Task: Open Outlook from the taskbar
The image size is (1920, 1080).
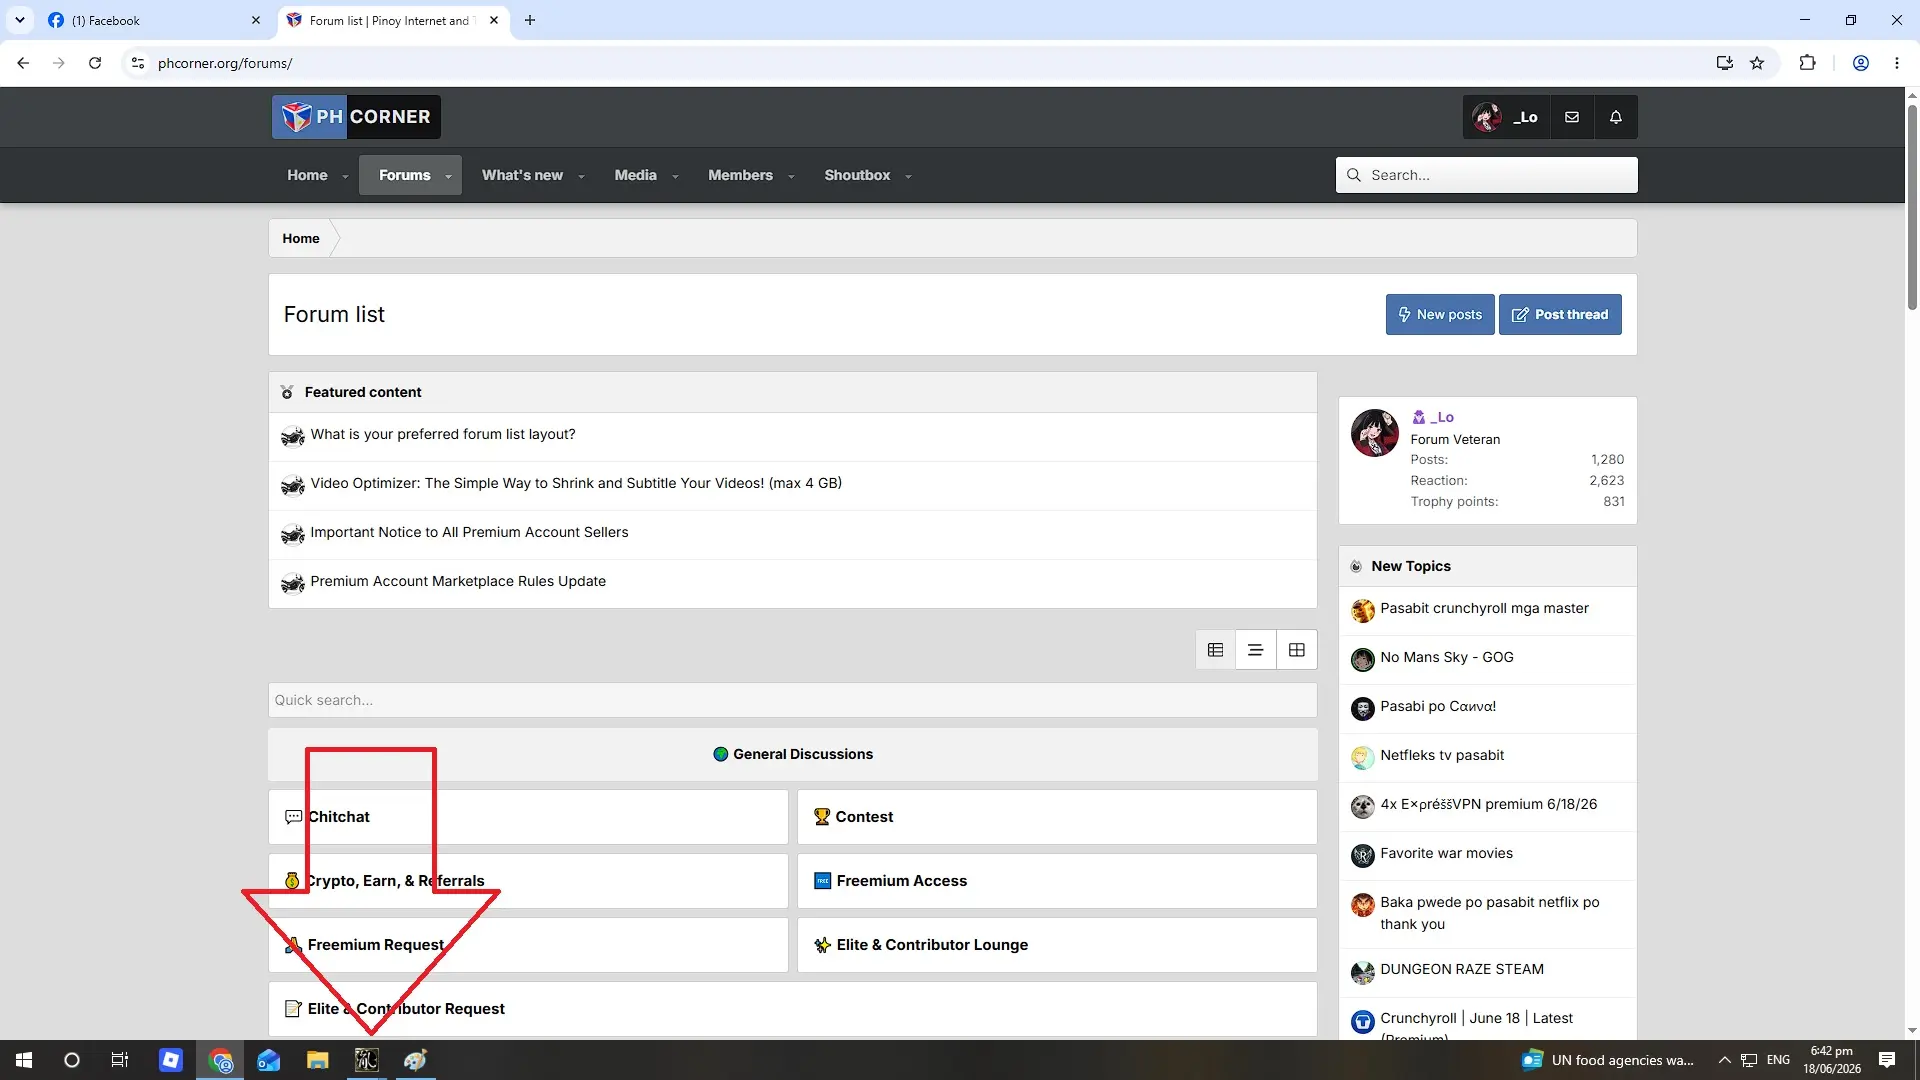Action: coord(269,1060)
